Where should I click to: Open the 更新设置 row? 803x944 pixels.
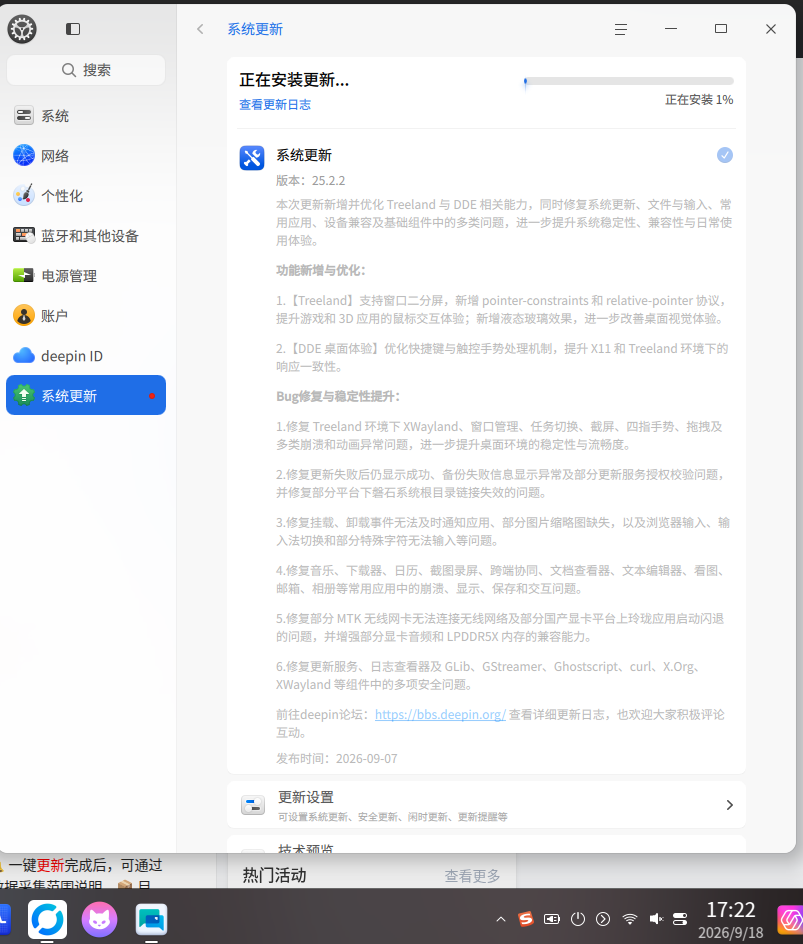[x=486, y=804]
